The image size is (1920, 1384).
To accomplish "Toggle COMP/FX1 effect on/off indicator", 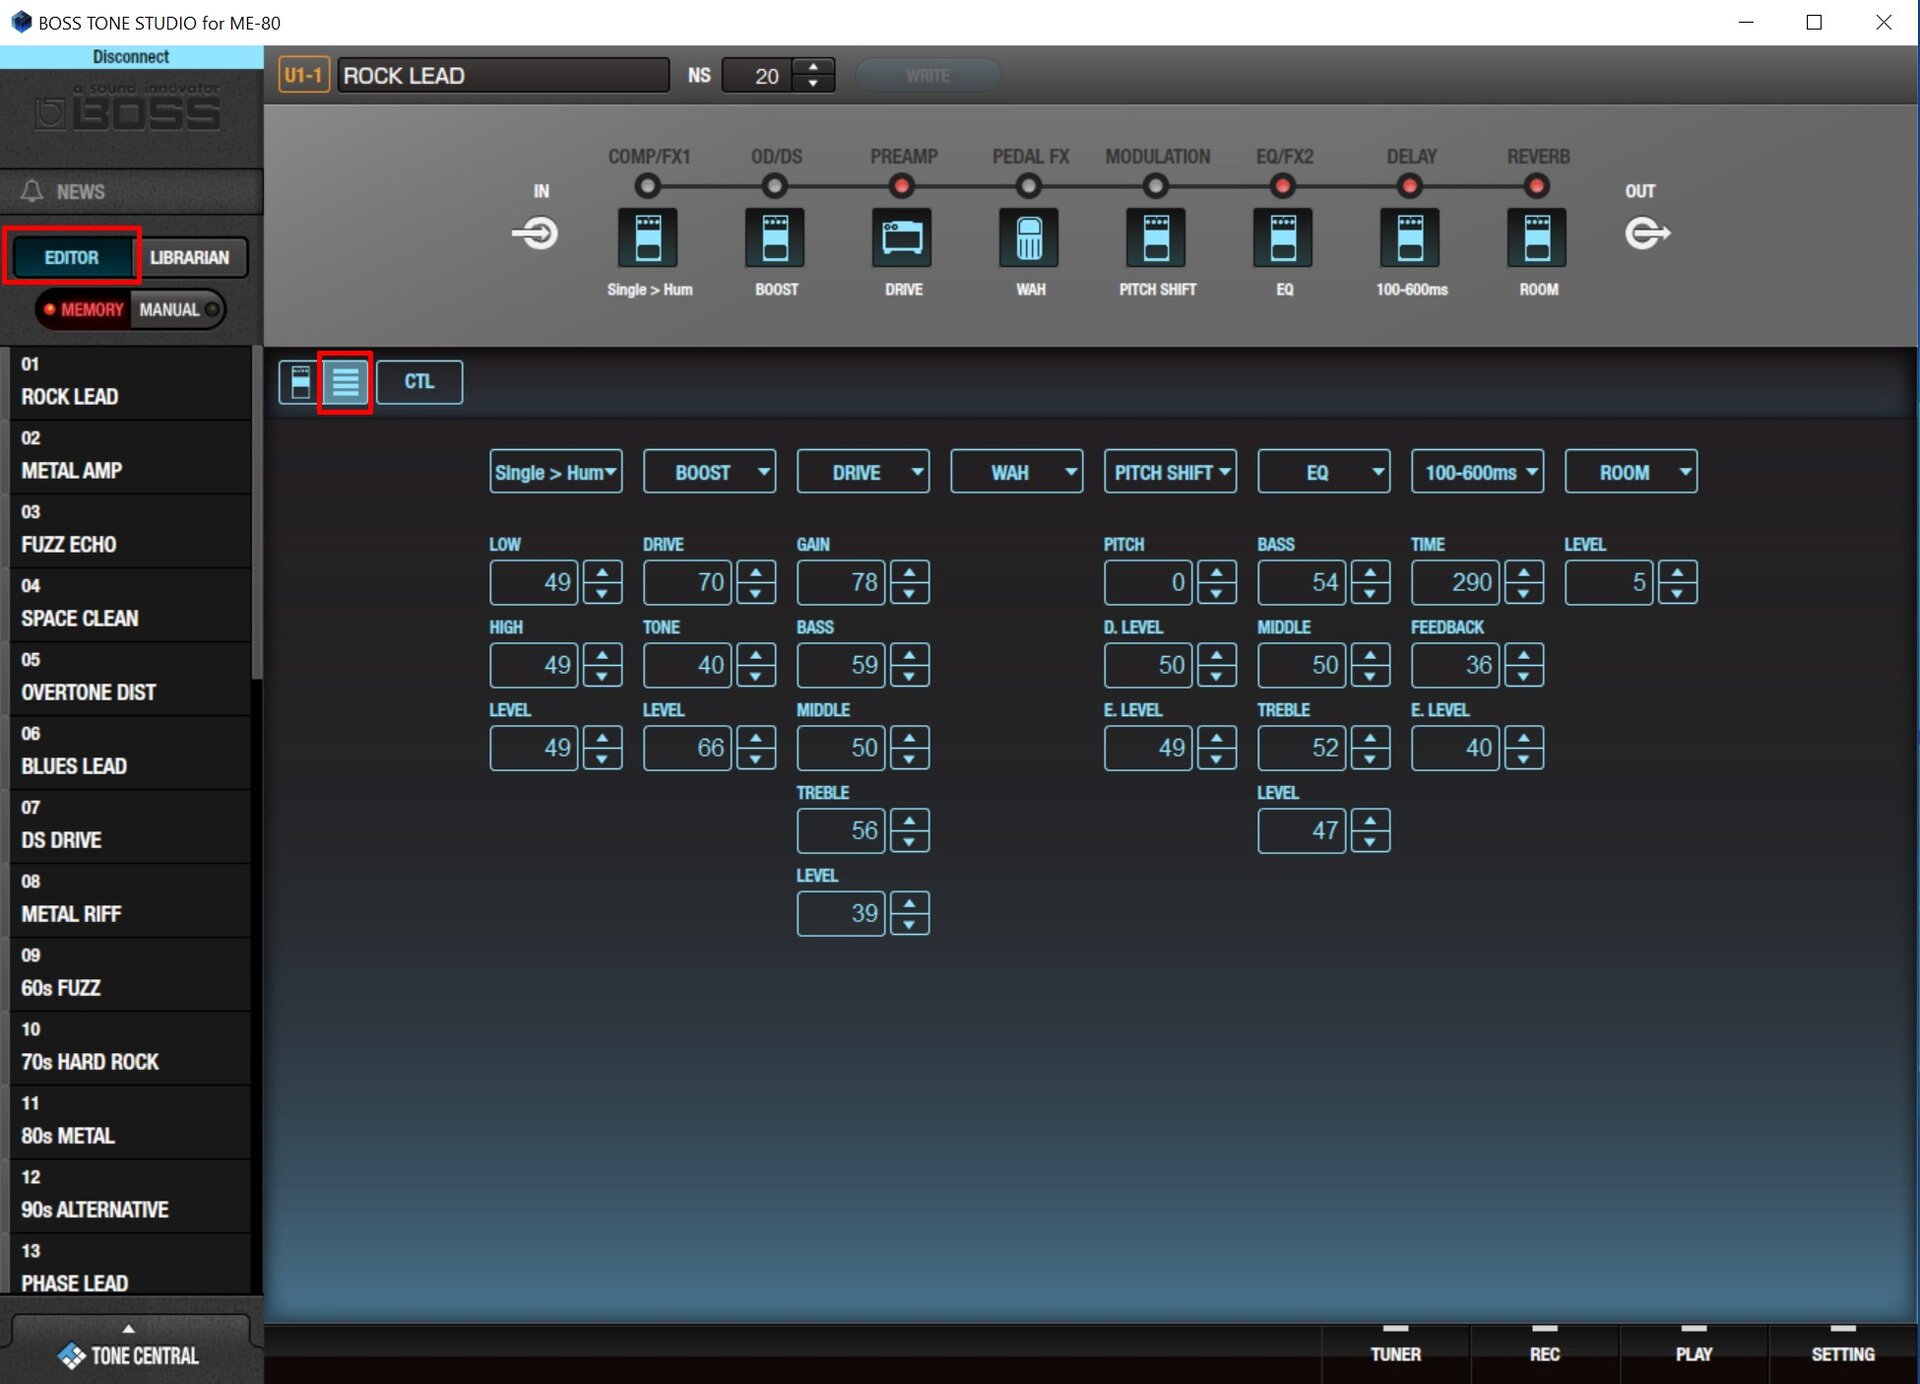I will (648, 186).
